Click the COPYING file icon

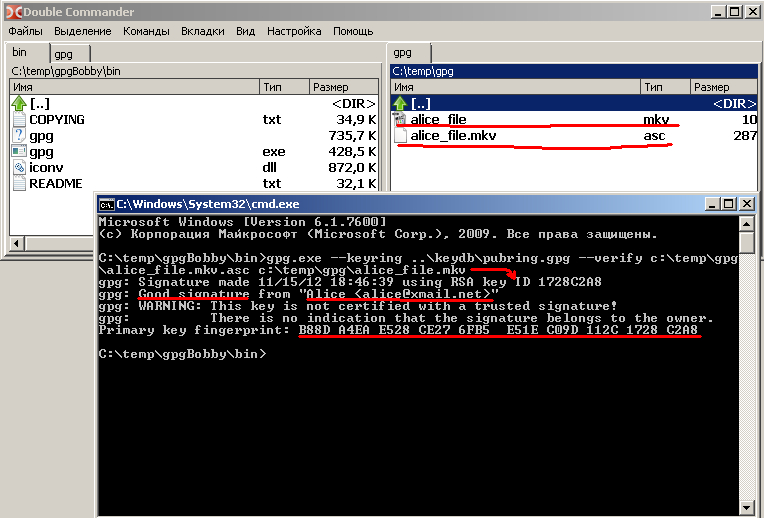click(19, 120)
